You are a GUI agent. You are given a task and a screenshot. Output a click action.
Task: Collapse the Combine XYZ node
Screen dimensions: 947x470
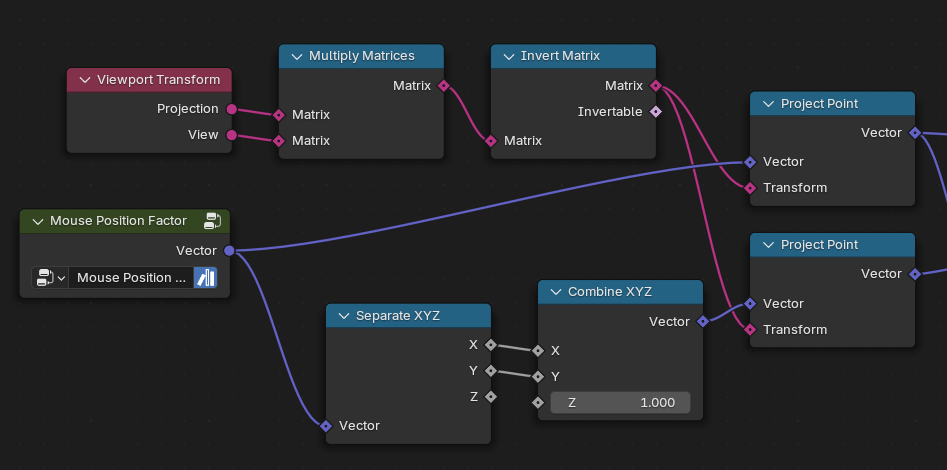[x=556, y=292]
